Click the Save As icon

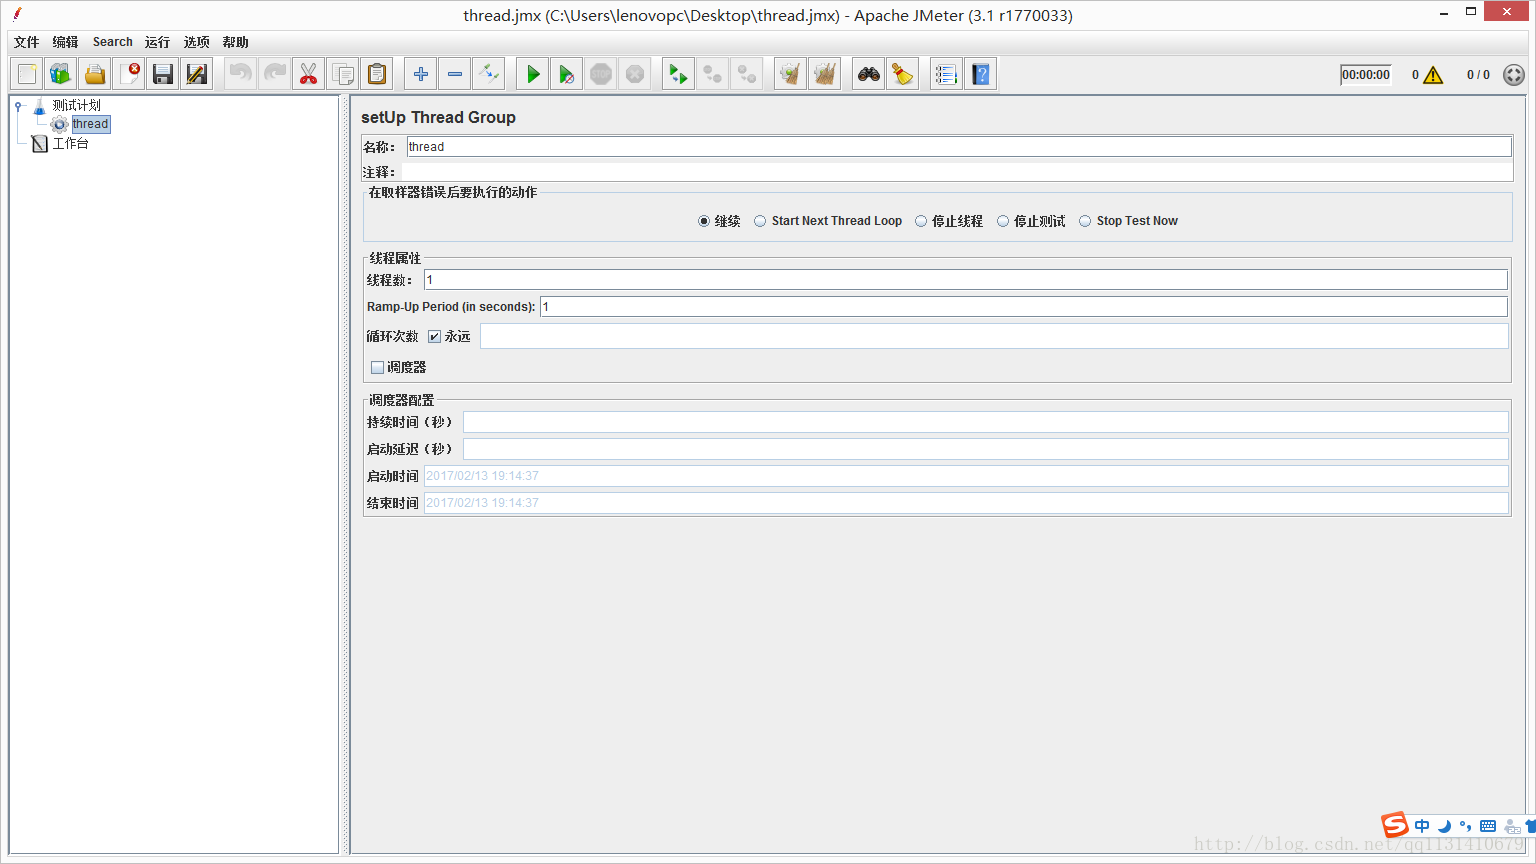click(197, 74)
